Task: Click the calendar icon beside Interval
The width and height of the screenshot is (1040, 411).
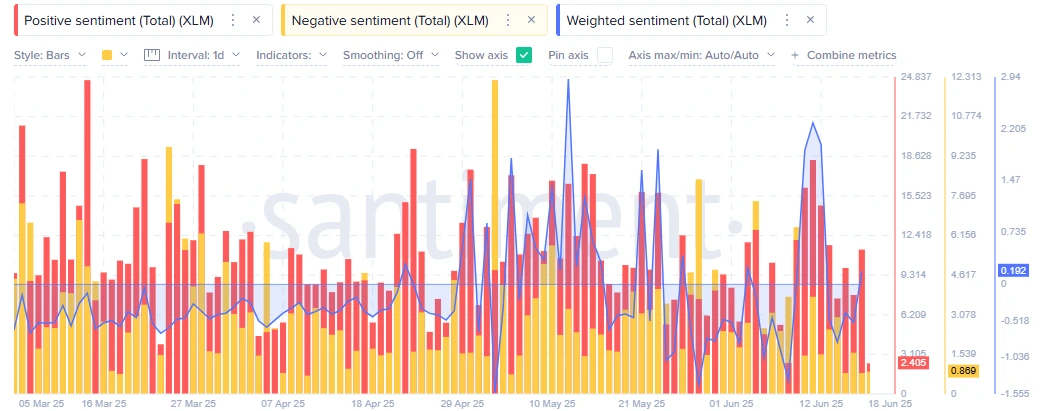Action: point(153,55)
